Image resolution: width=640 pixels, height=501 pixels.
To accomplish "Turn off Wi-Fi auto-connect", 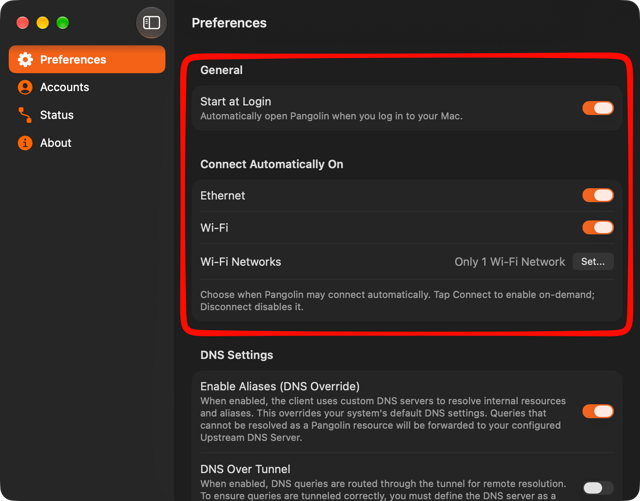I will click(598, 227).
